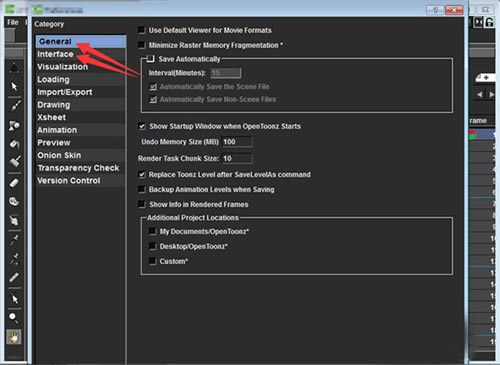Screen dimensions: 500x365
Task: Select the Selection arrow tool
Action: (x=14, y=87)
